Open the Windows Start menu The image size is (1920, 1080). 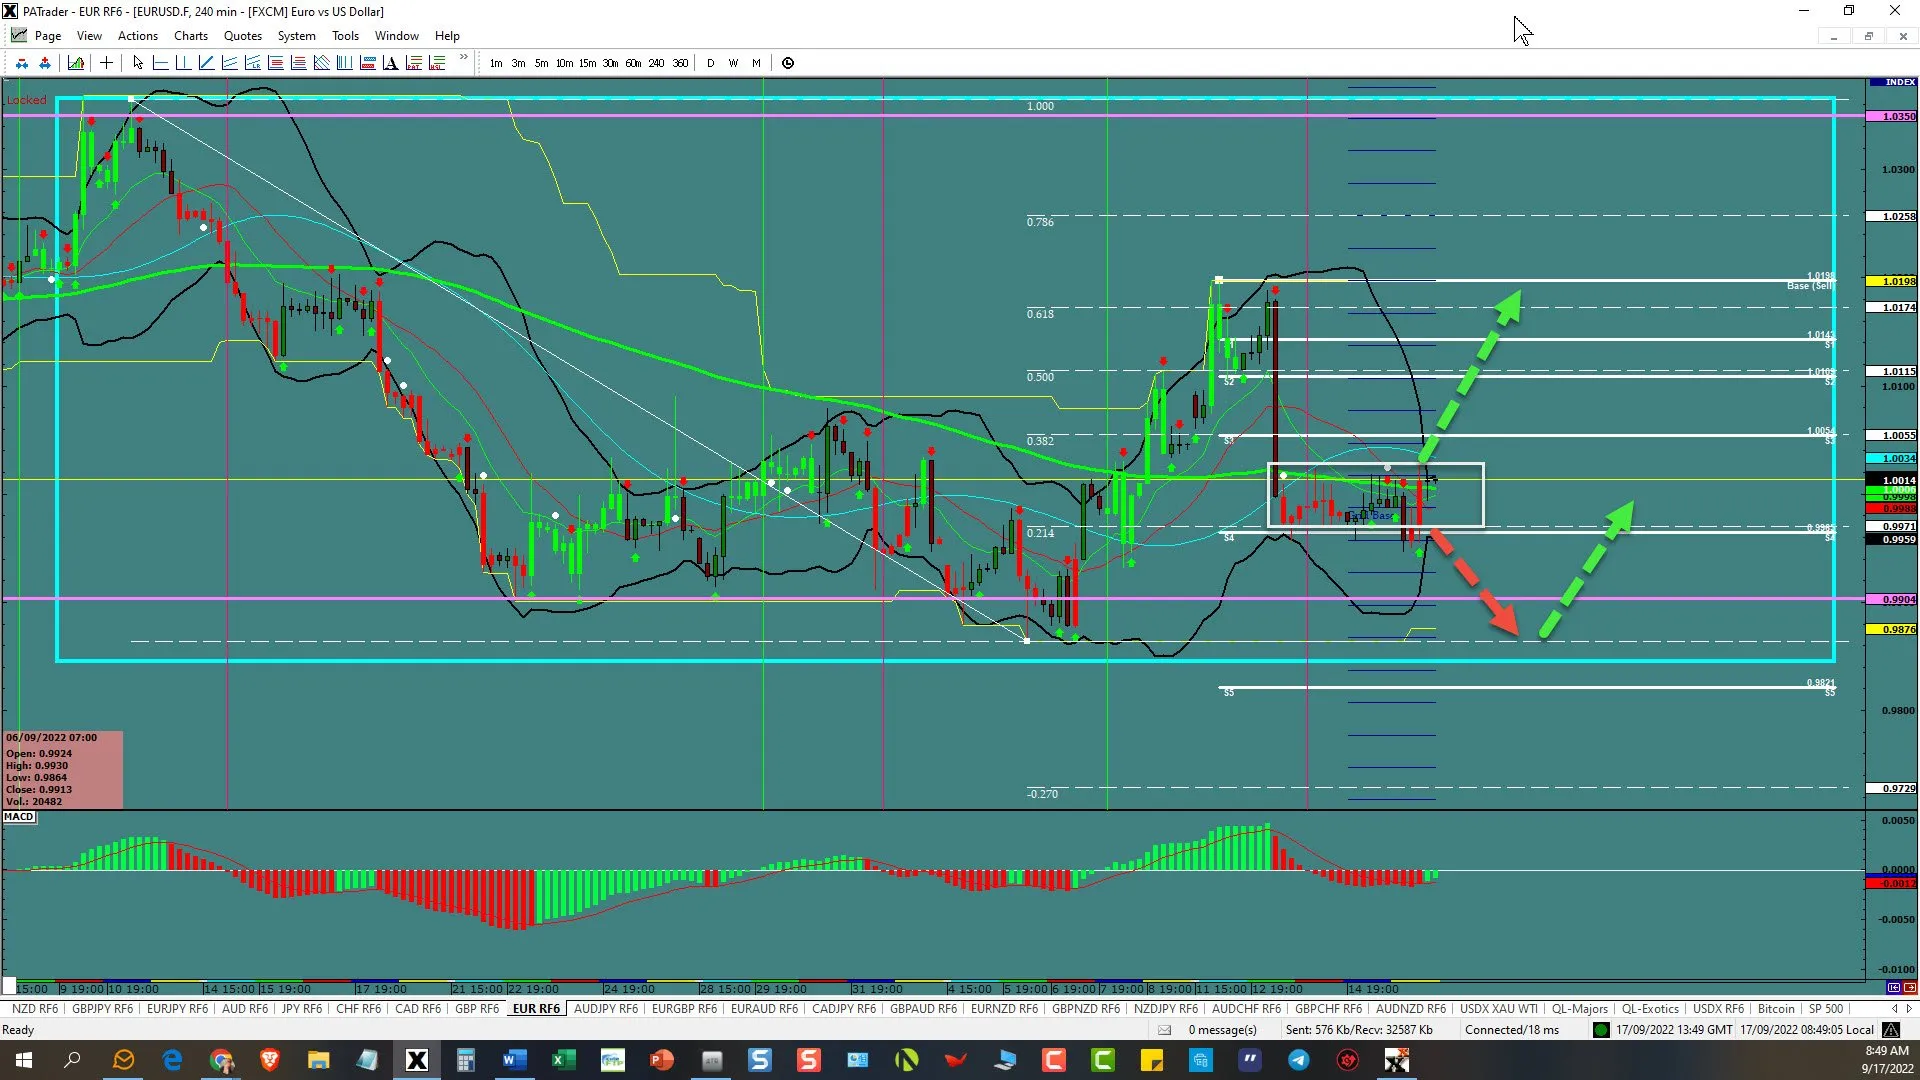pos(24,1060)
